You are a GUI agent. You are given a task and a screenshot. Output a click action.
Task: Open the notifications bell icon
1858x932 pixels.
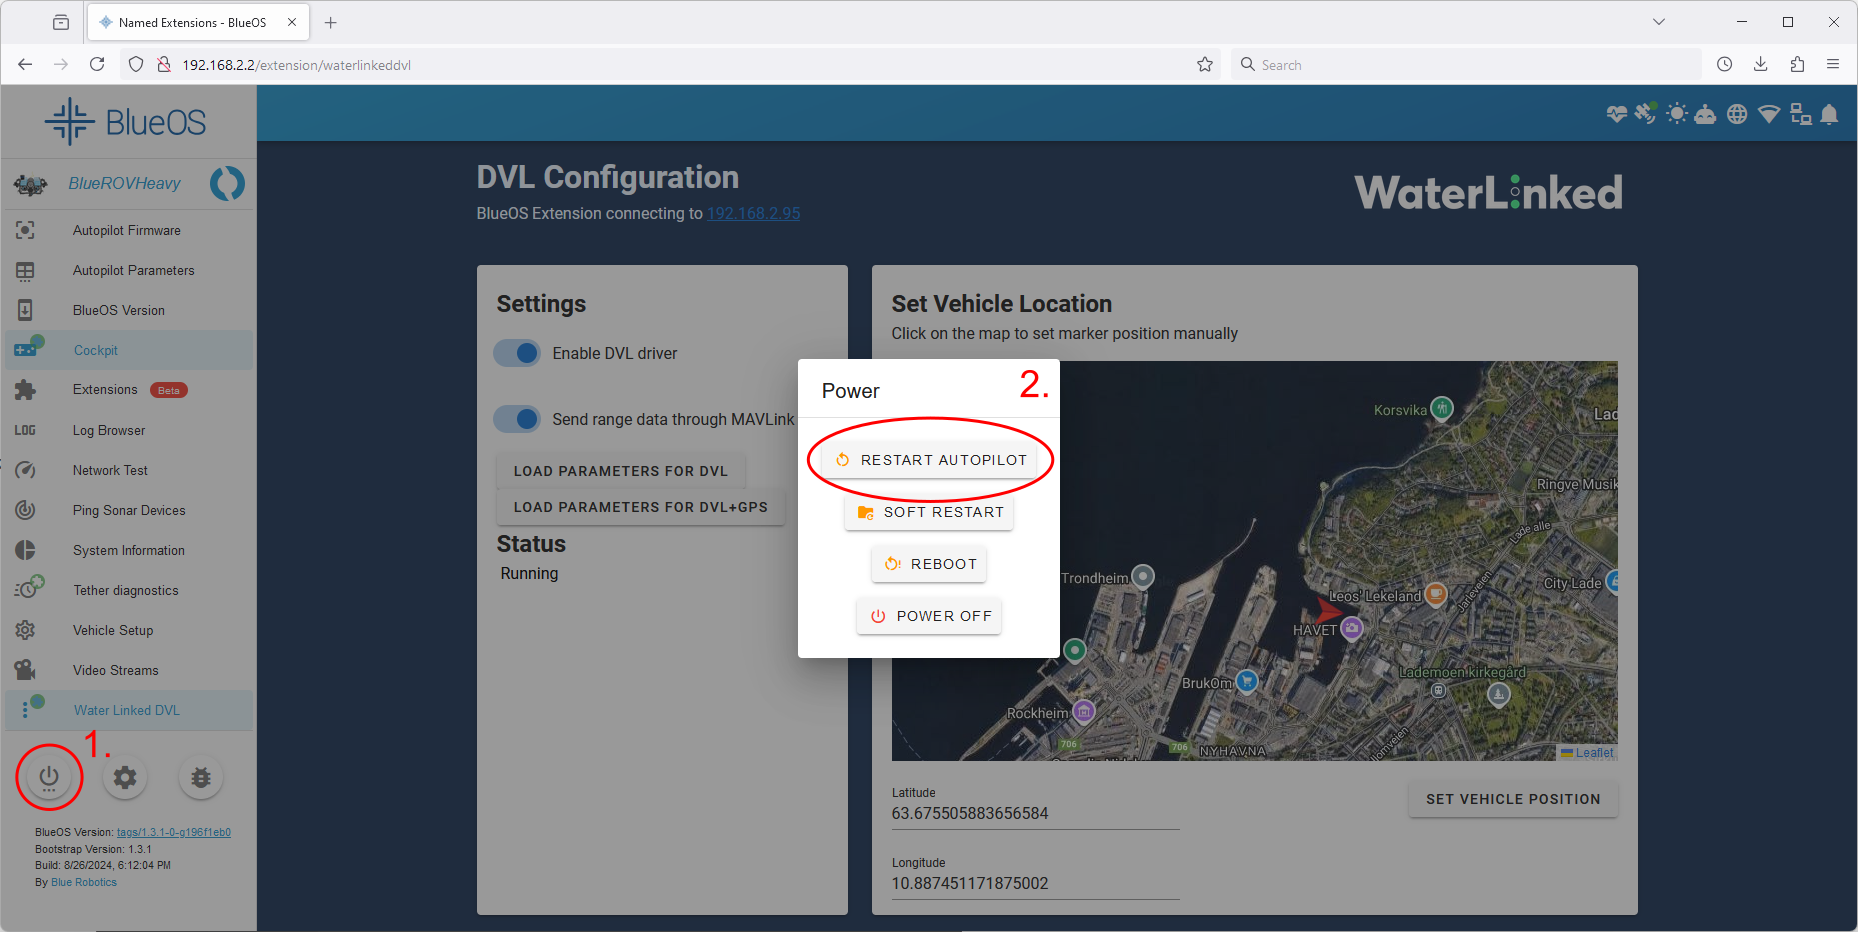(x=1829, y=114)
